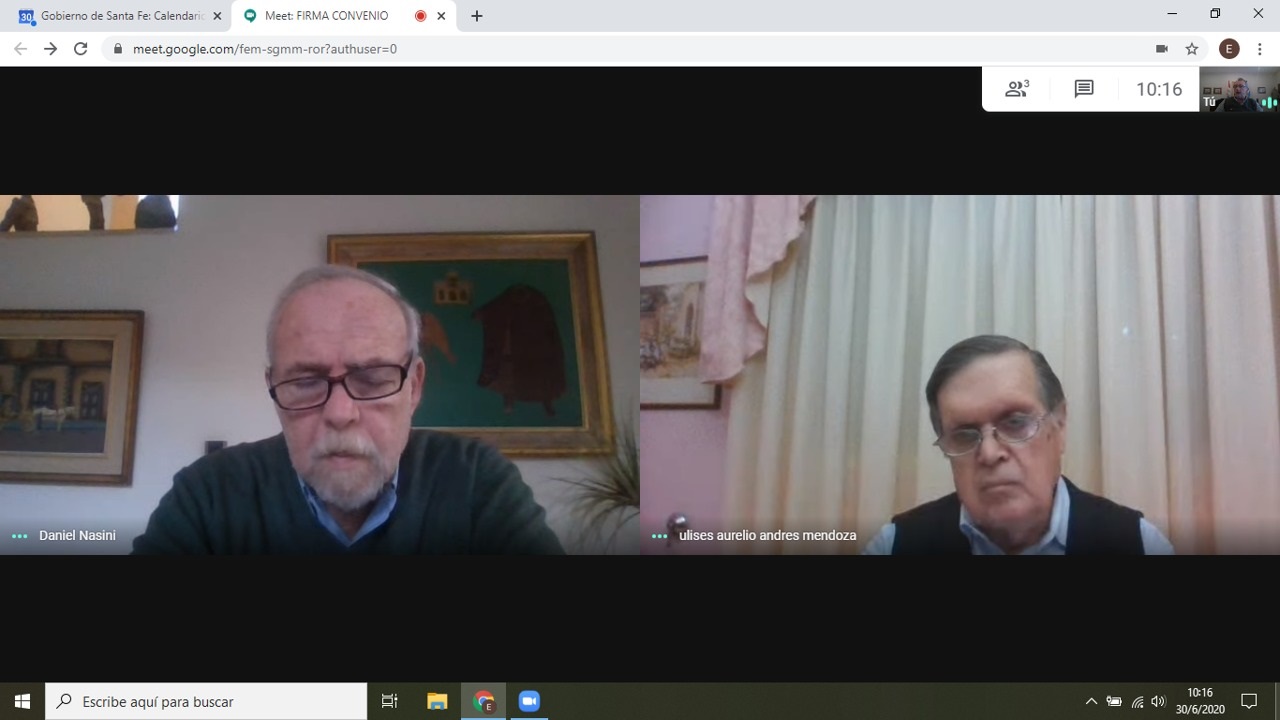
Task: Open volume control in system tray
Action: tap(1158, 701)
